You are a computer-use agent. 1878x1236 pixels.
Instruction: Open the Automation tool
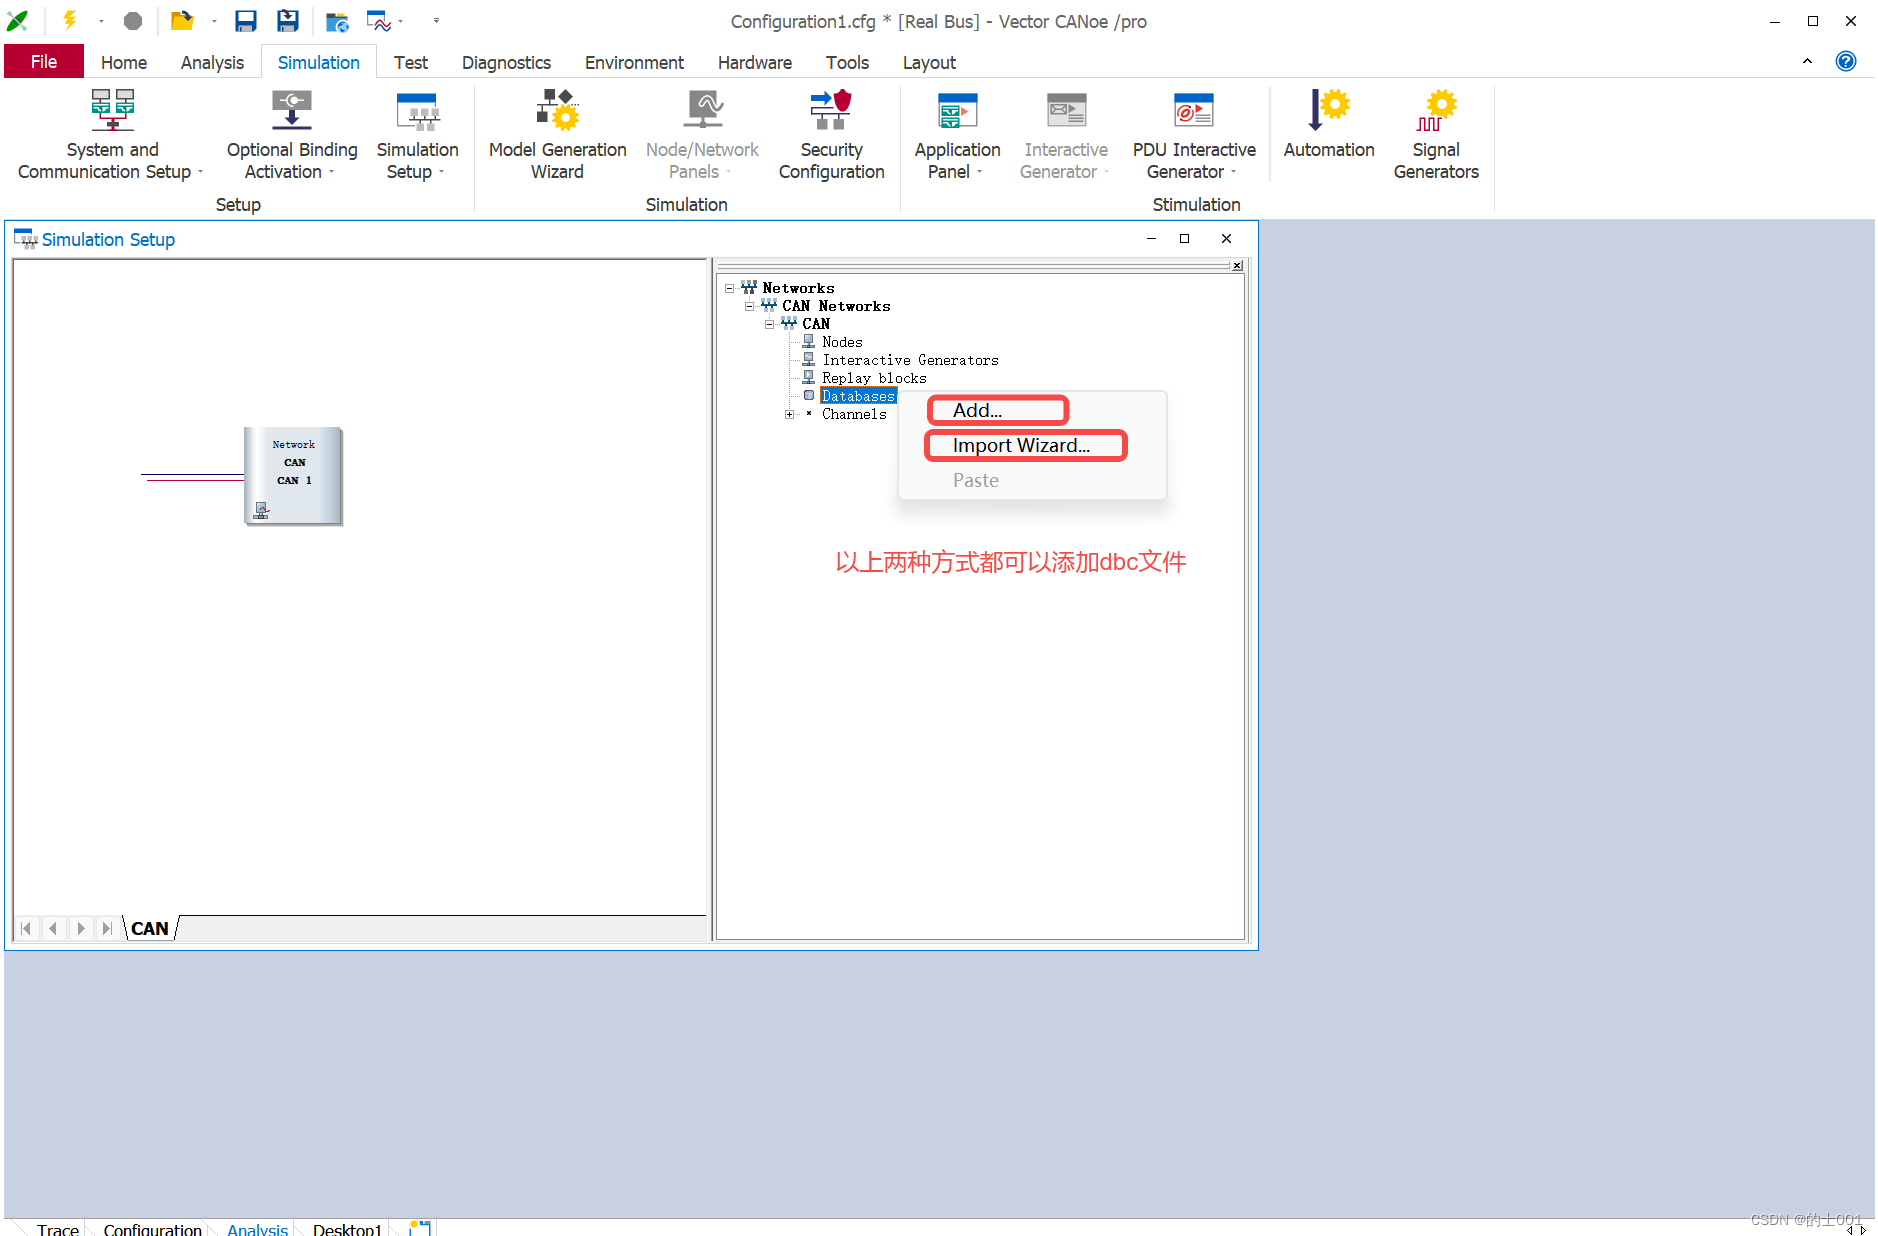pos(1329,125)
